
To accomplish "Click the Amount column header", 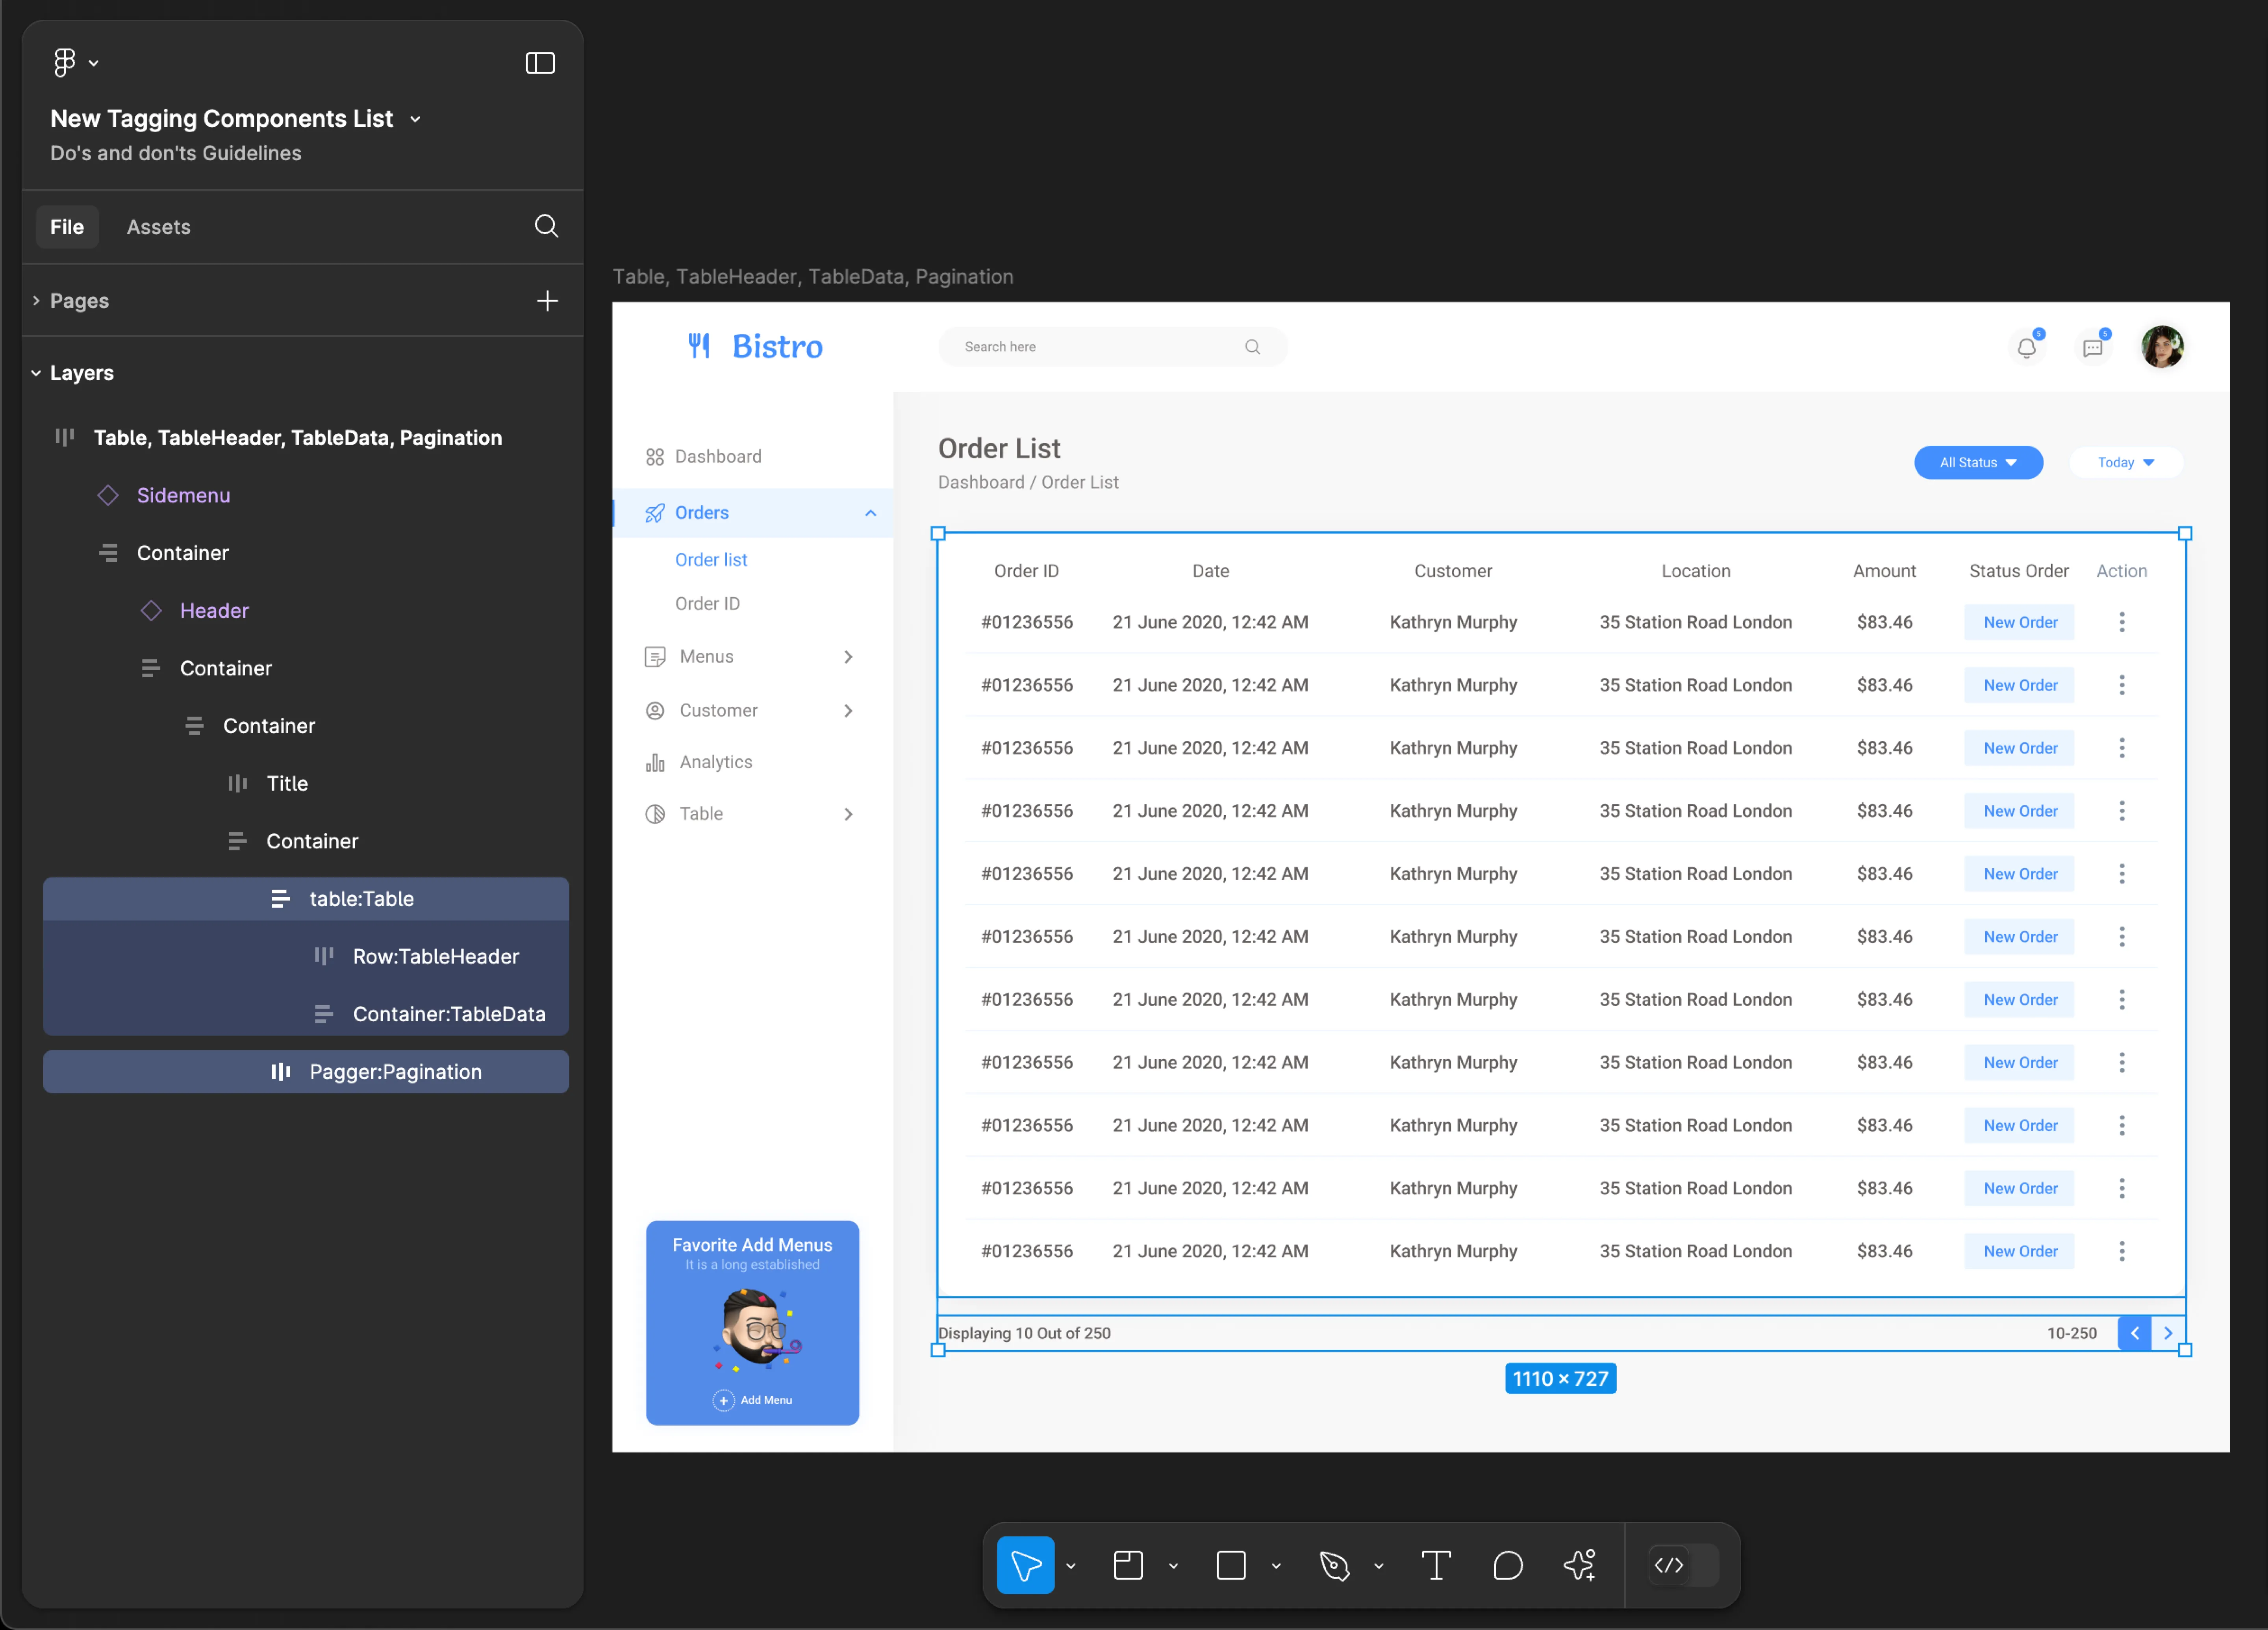I will pyautogui.click(x=1884, y=570).
